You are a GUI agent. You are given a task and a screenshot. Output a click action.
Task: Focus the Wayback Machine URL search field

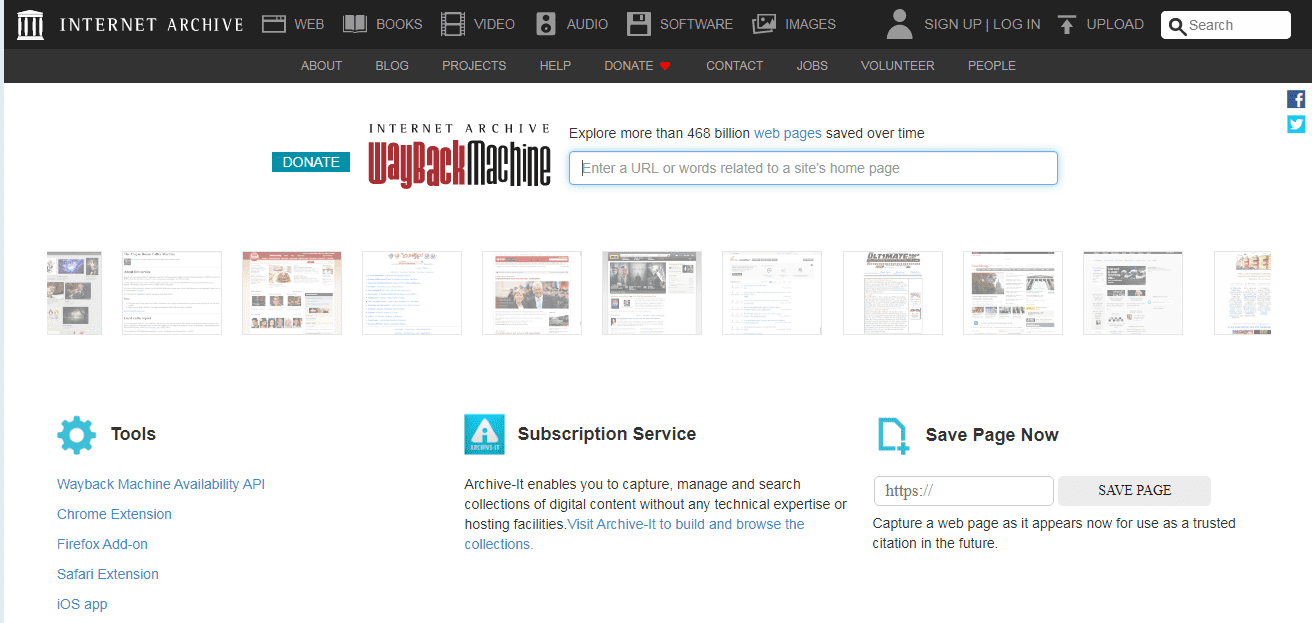click(813, 168)
